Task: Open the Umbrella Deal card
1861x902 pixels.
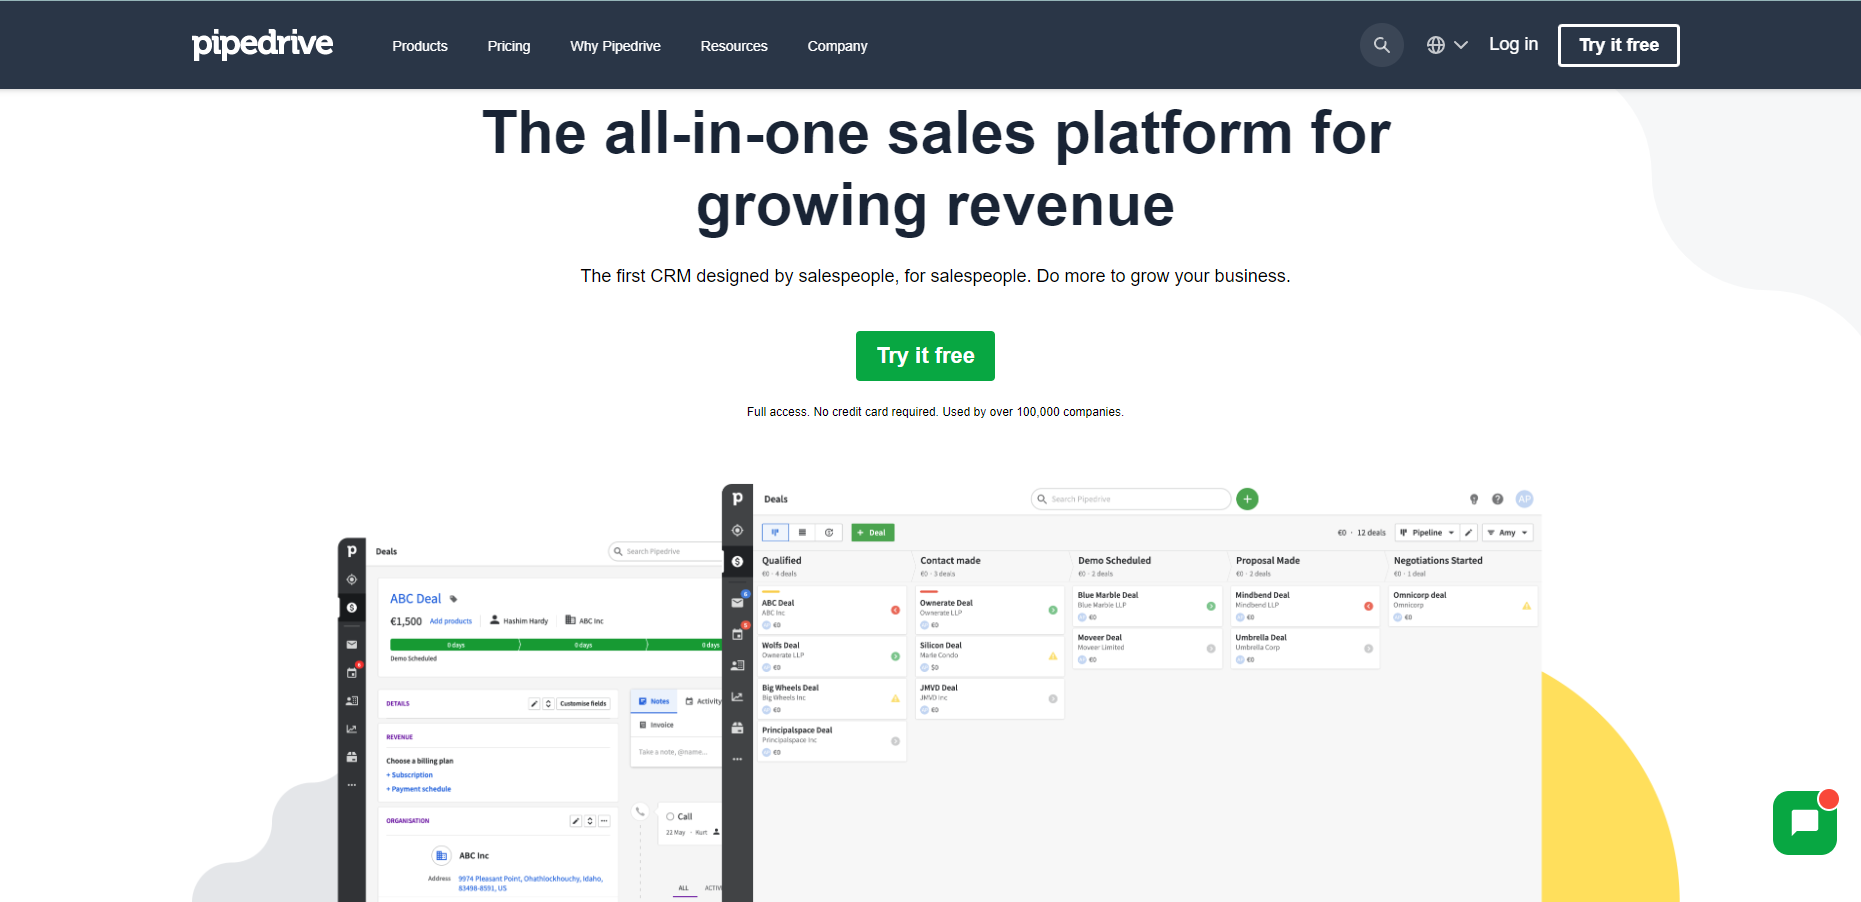Action: [x=1306, y=649]
